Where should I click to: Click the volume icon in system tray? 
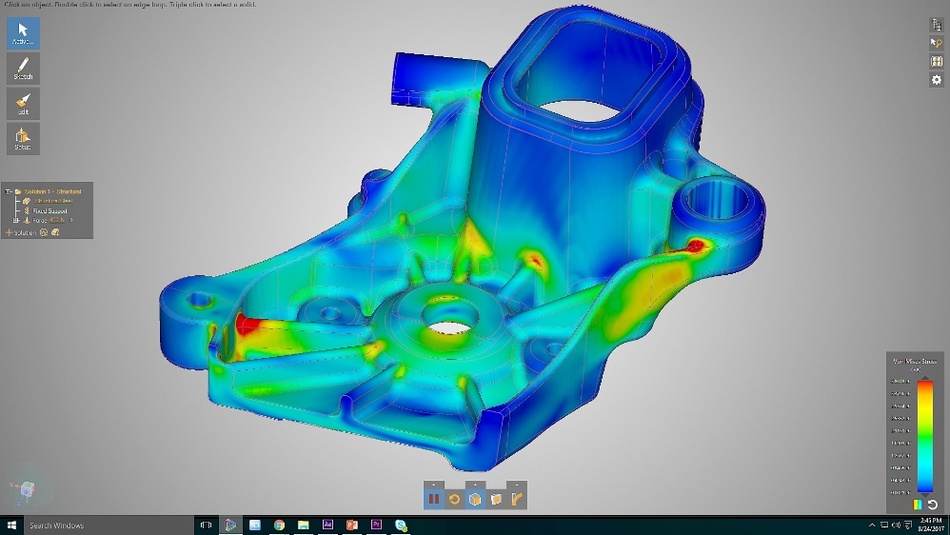click(896, 525)
